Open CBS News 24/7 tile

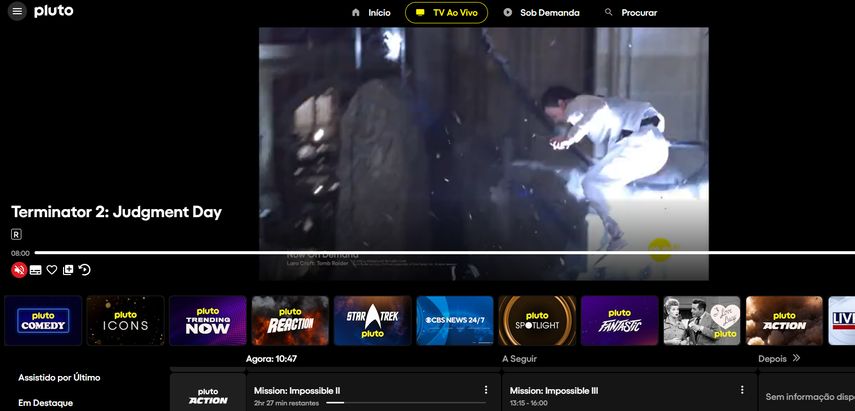[x=455, y=321]
